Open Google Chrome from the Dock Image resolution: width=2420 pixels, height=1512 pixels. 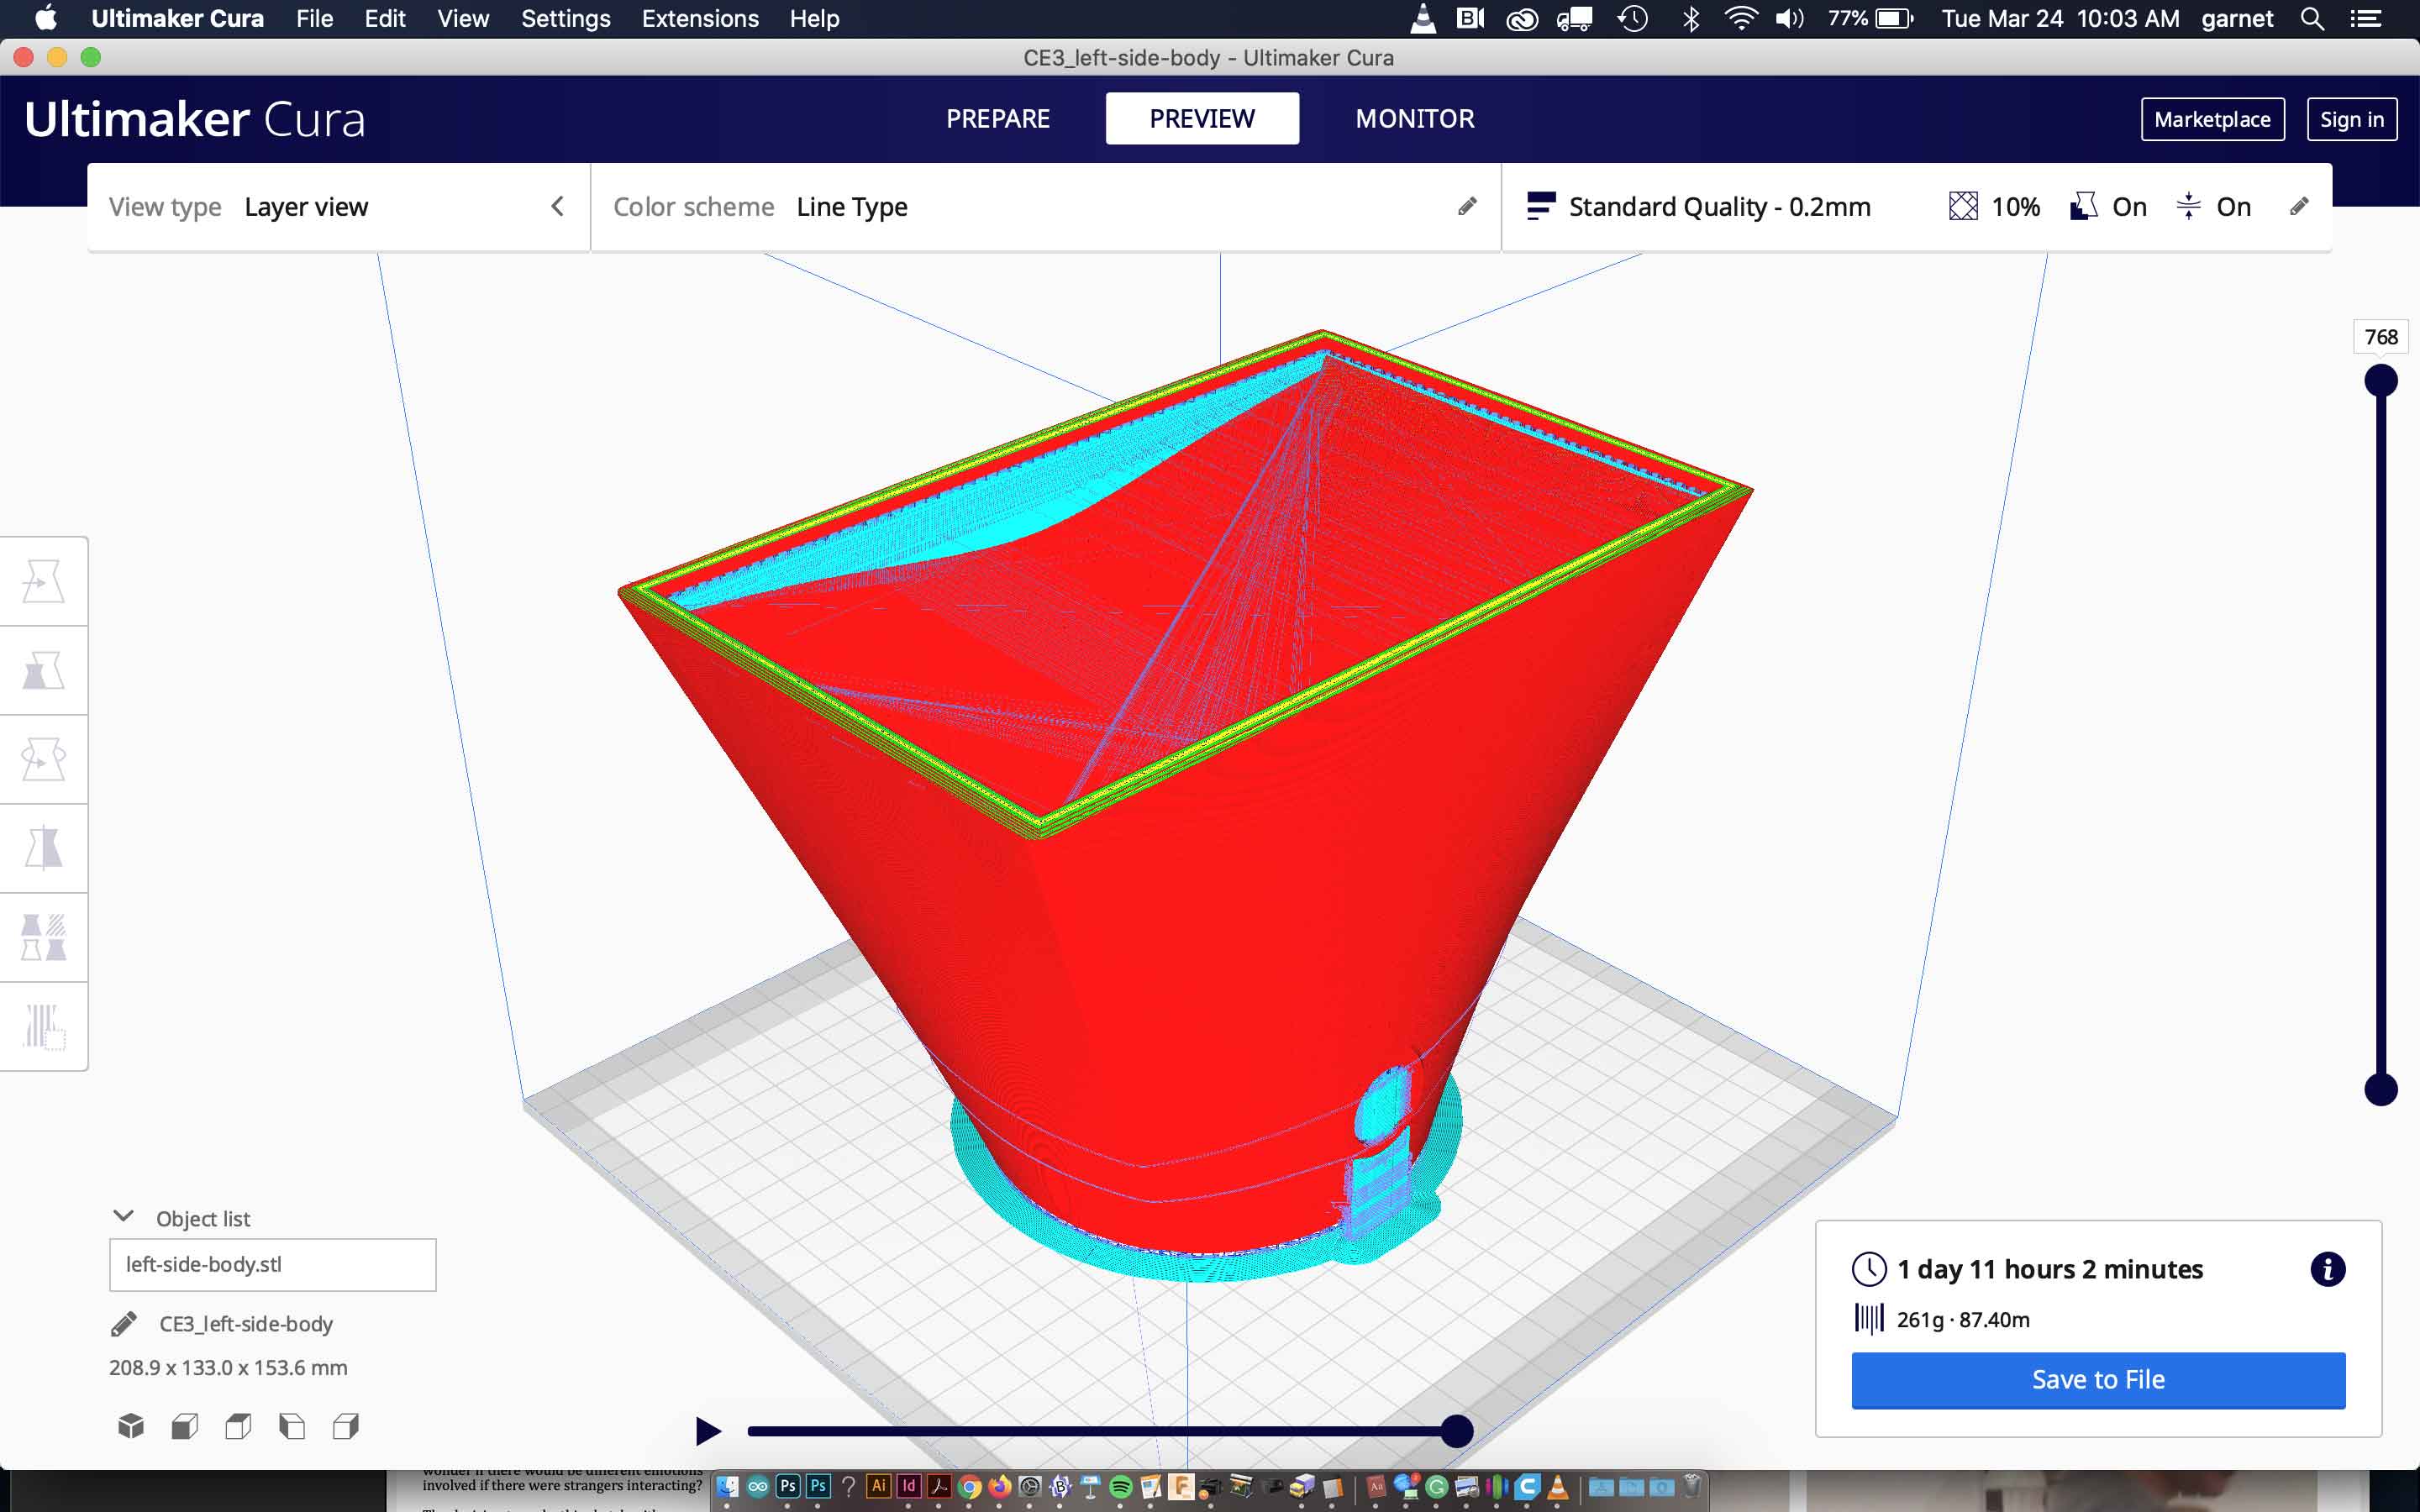pyautogui.click(x=968, y=1487)
